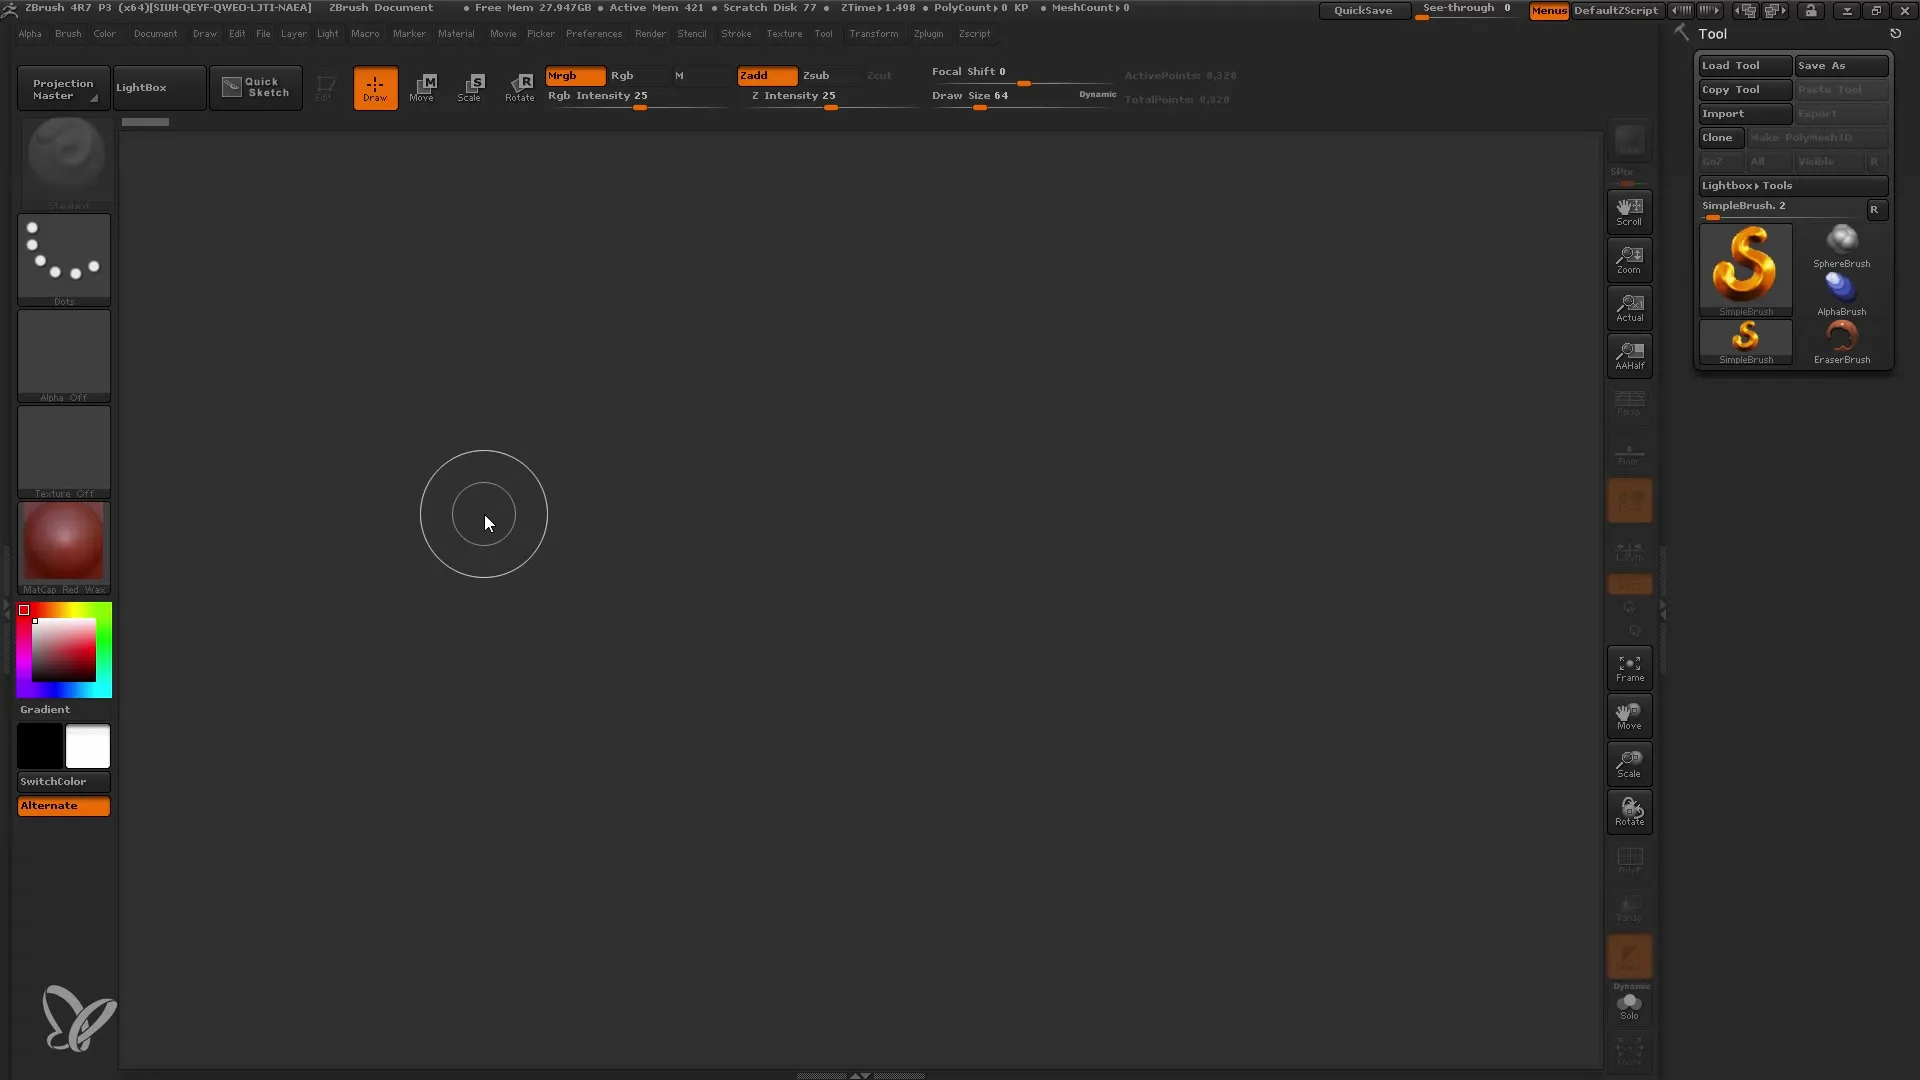Select the Draw tool in toolbar
1920x1080 pixels.
click(375, 87)
